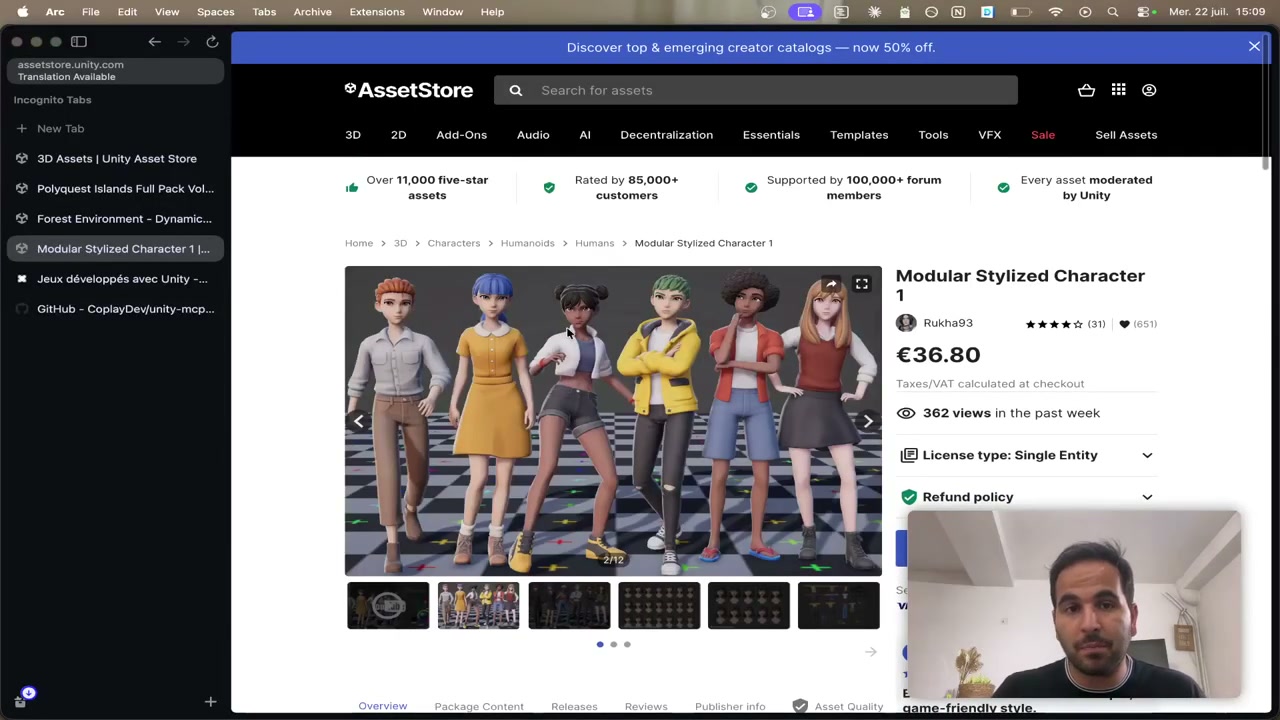Click the Notion icon in the menu bar
Viewport: 1280px width, 720px height.
[958, 12]
